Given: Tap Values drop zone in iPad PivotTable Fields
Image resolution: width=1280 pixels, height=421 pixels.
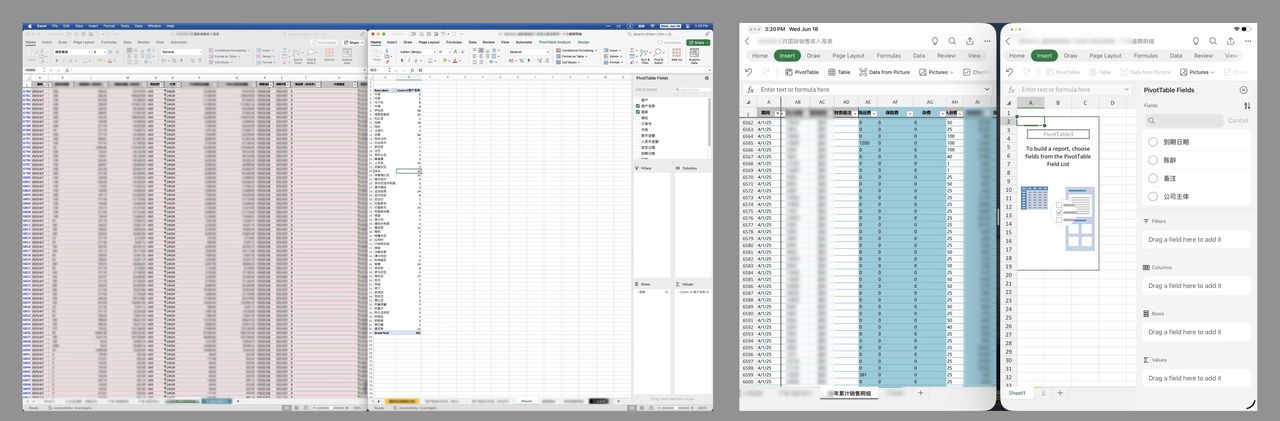Looking at the screenshot, I should pos(1196,378).
